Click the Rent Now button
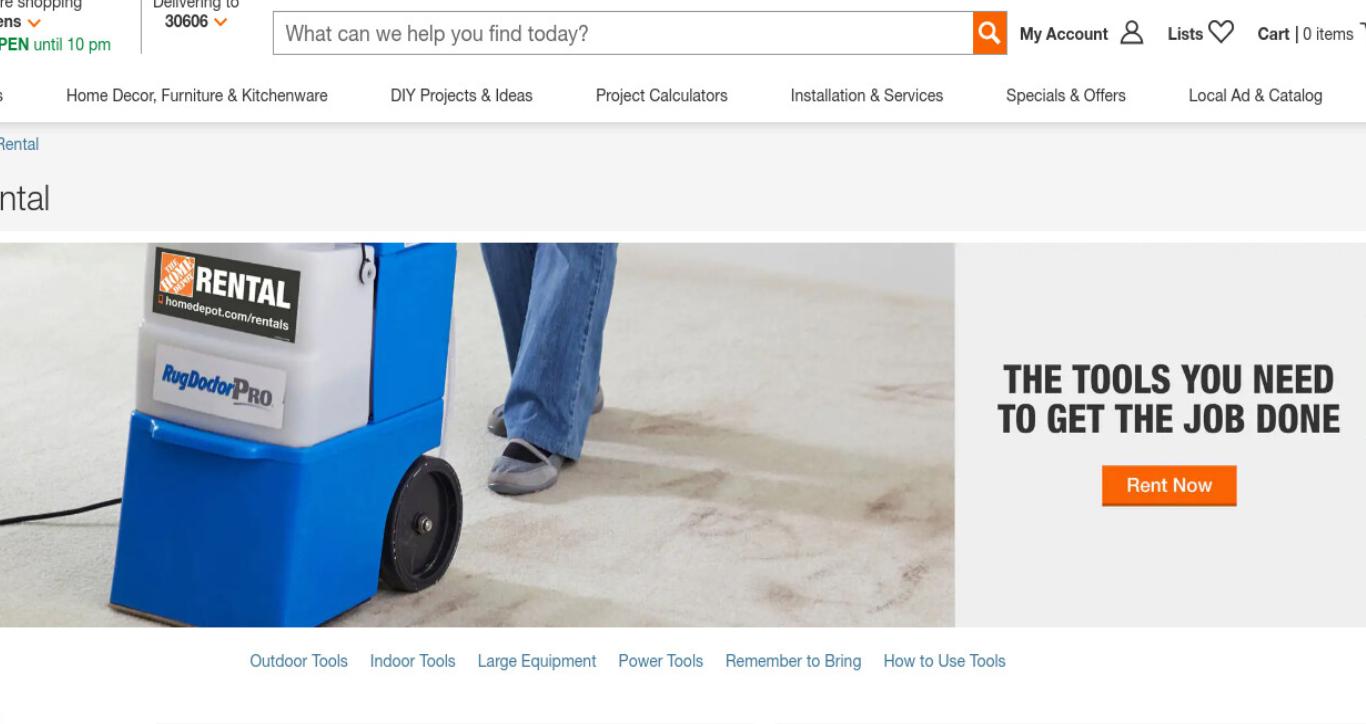1366x724 pixels. (x=1169, y=485)
